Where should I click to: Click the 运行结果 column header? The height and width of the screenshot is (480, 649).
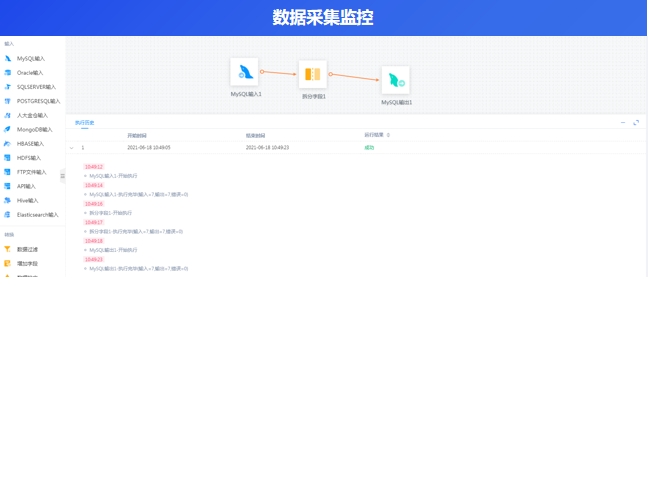pyautogui.click(x=374, y=135)
